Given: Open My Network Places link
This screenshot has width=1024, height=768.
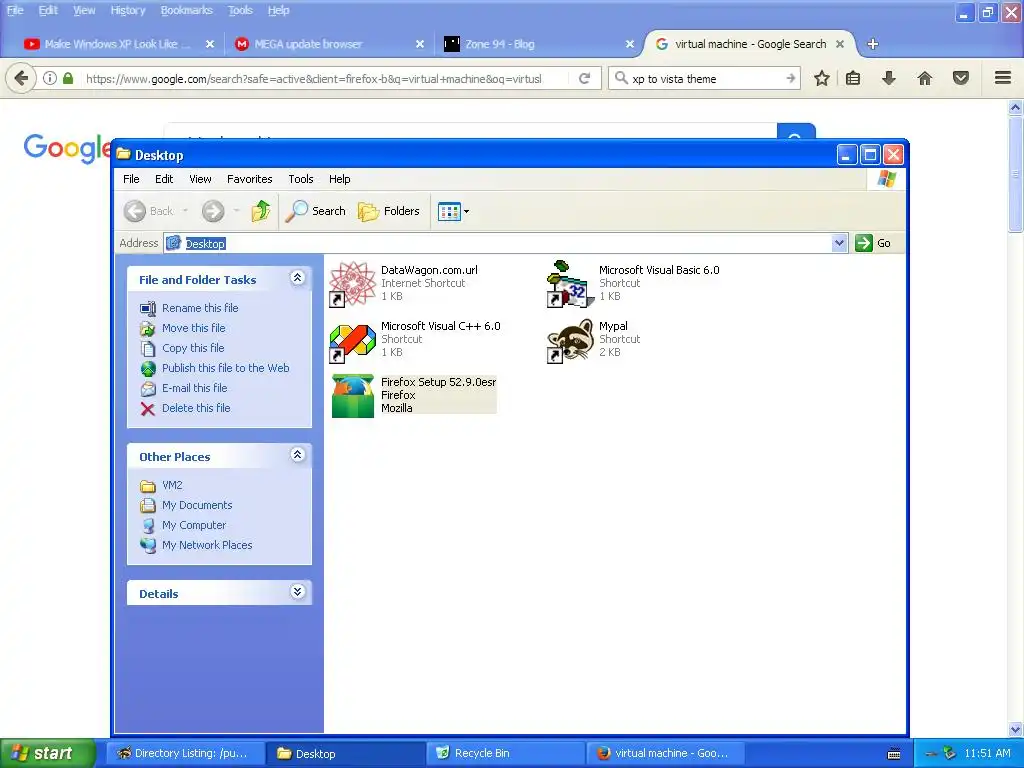Looking at the screenshot, I should click(206, 545).
